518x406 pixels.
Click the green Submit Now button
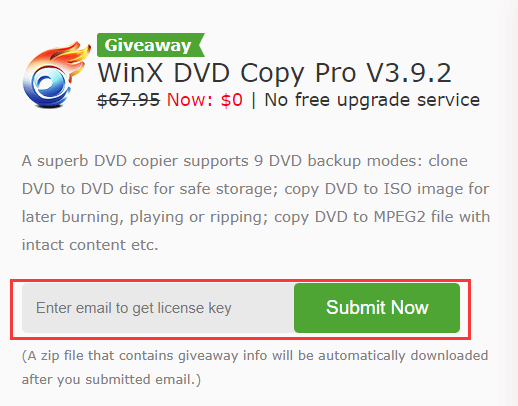tap(377, 308)
